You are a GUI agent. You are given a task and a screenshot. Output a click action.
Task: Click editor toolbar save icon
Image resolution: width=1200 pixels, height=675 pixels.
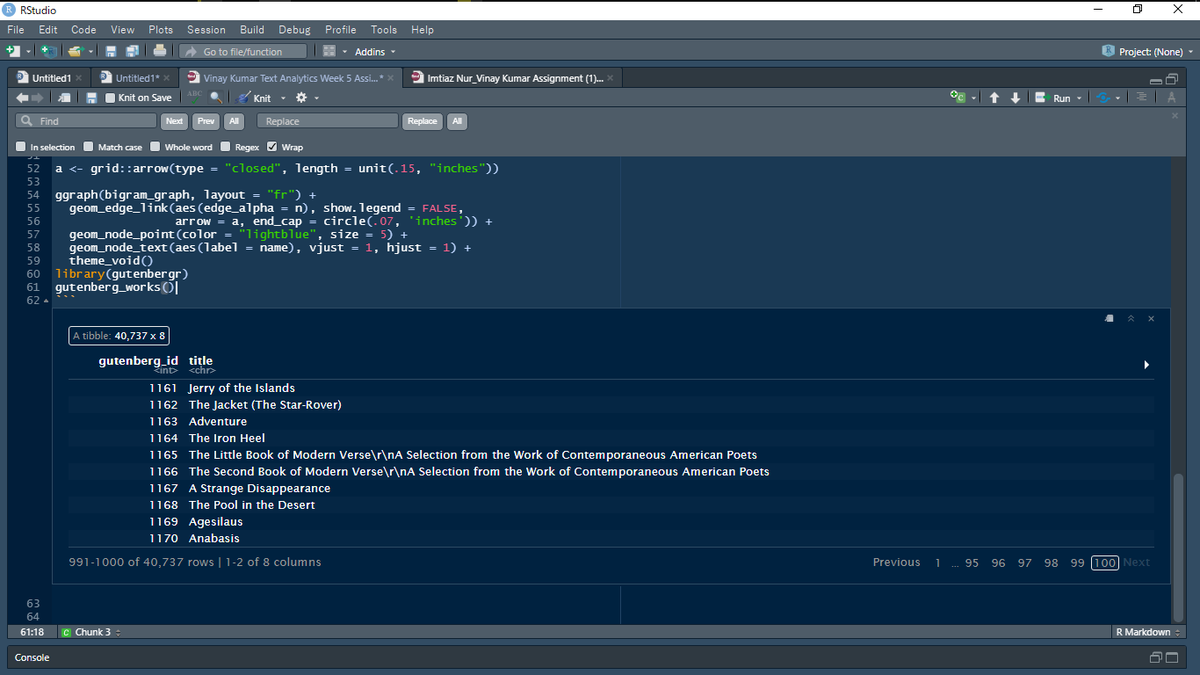[x=91, y=97]
